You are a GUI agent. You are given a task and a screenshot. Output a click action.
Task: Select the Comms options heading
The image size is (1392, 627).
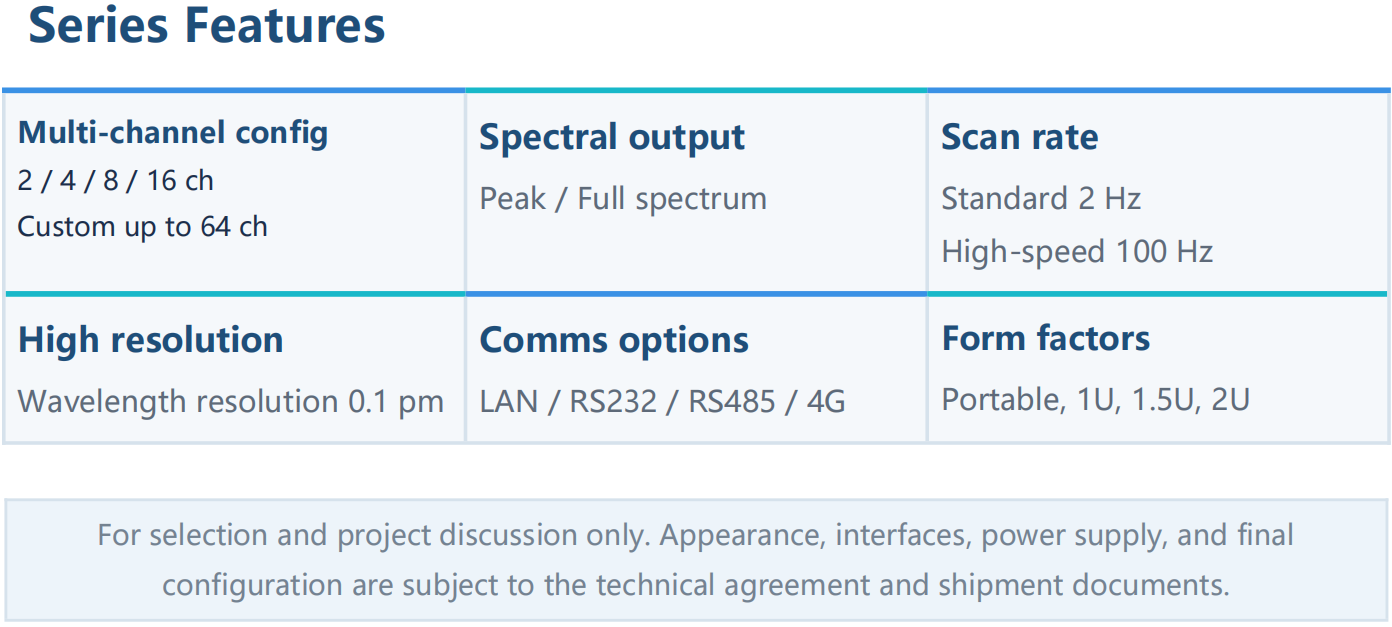(x=613, y=340)
